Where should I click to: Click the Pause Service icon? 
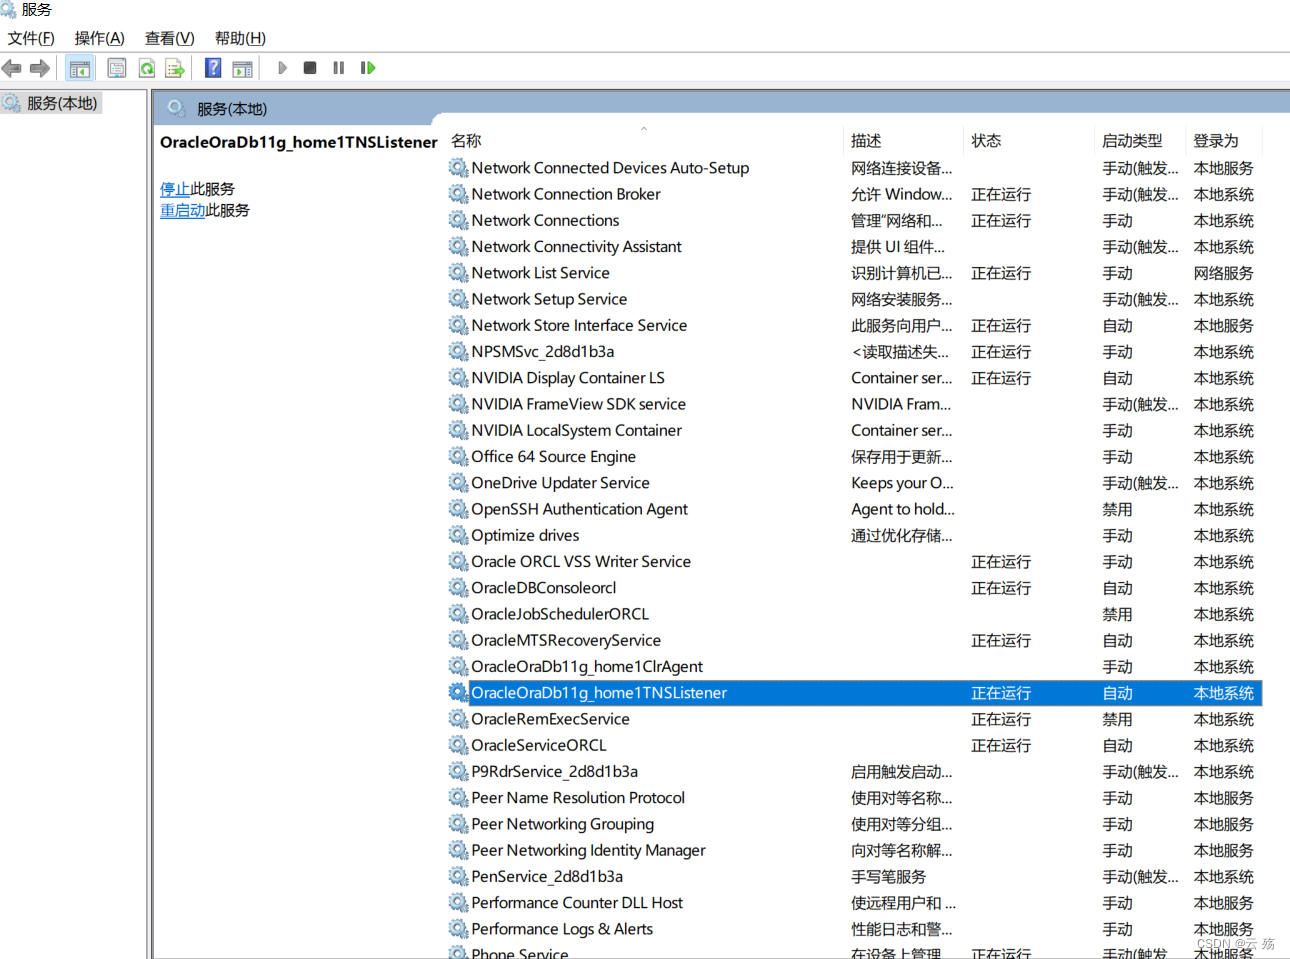click(339, 68)
